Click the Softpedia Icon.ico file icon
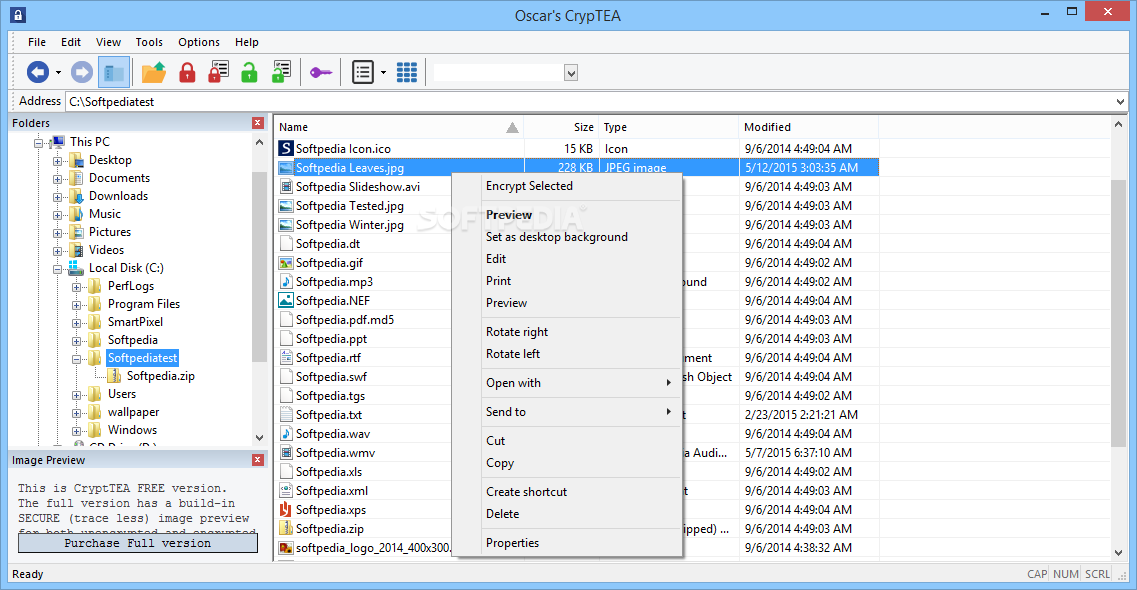The image size is (1137, 590). coord(286,149)
